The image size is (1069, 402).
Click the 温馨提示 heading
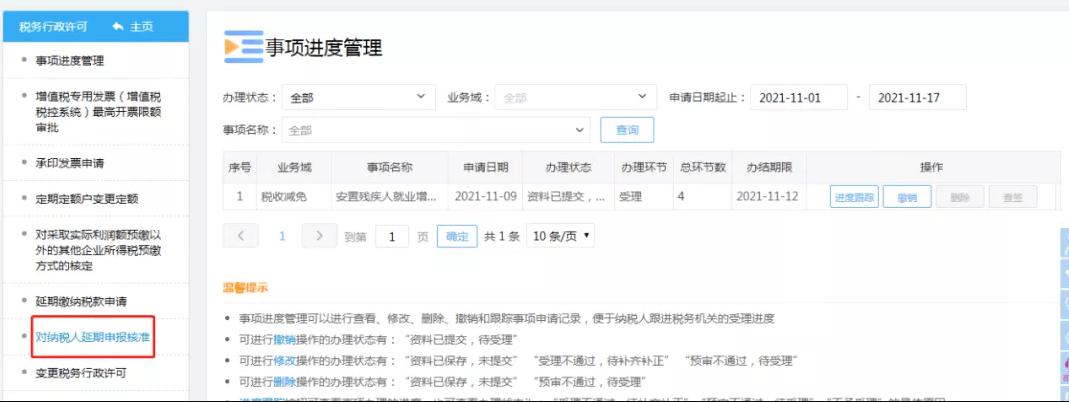[x=245, y=288]
